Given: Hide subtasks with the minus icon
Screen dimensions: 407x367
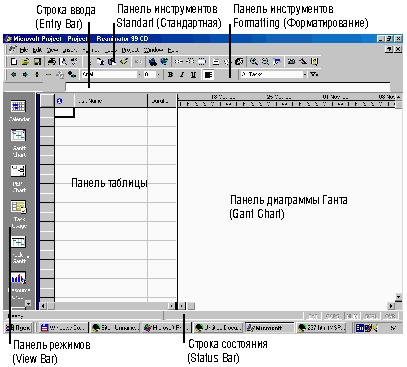Looking at the screenshot, I should 48,75.
